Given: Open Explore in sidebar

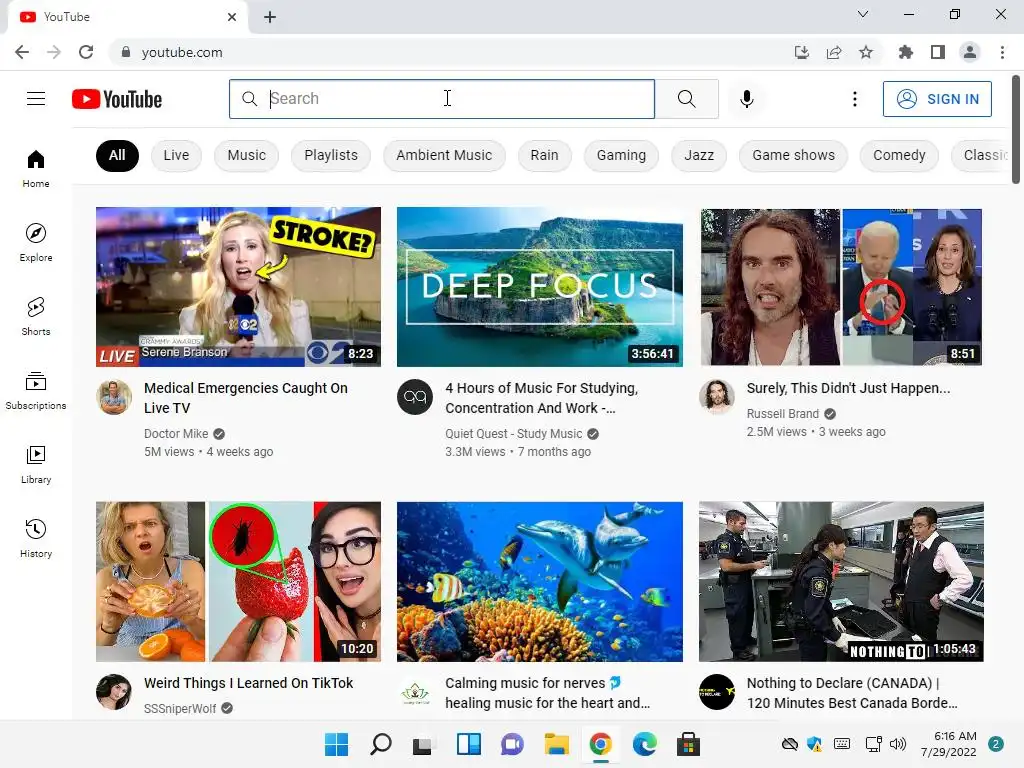Looking at the screenshot, I should [36, 242].
